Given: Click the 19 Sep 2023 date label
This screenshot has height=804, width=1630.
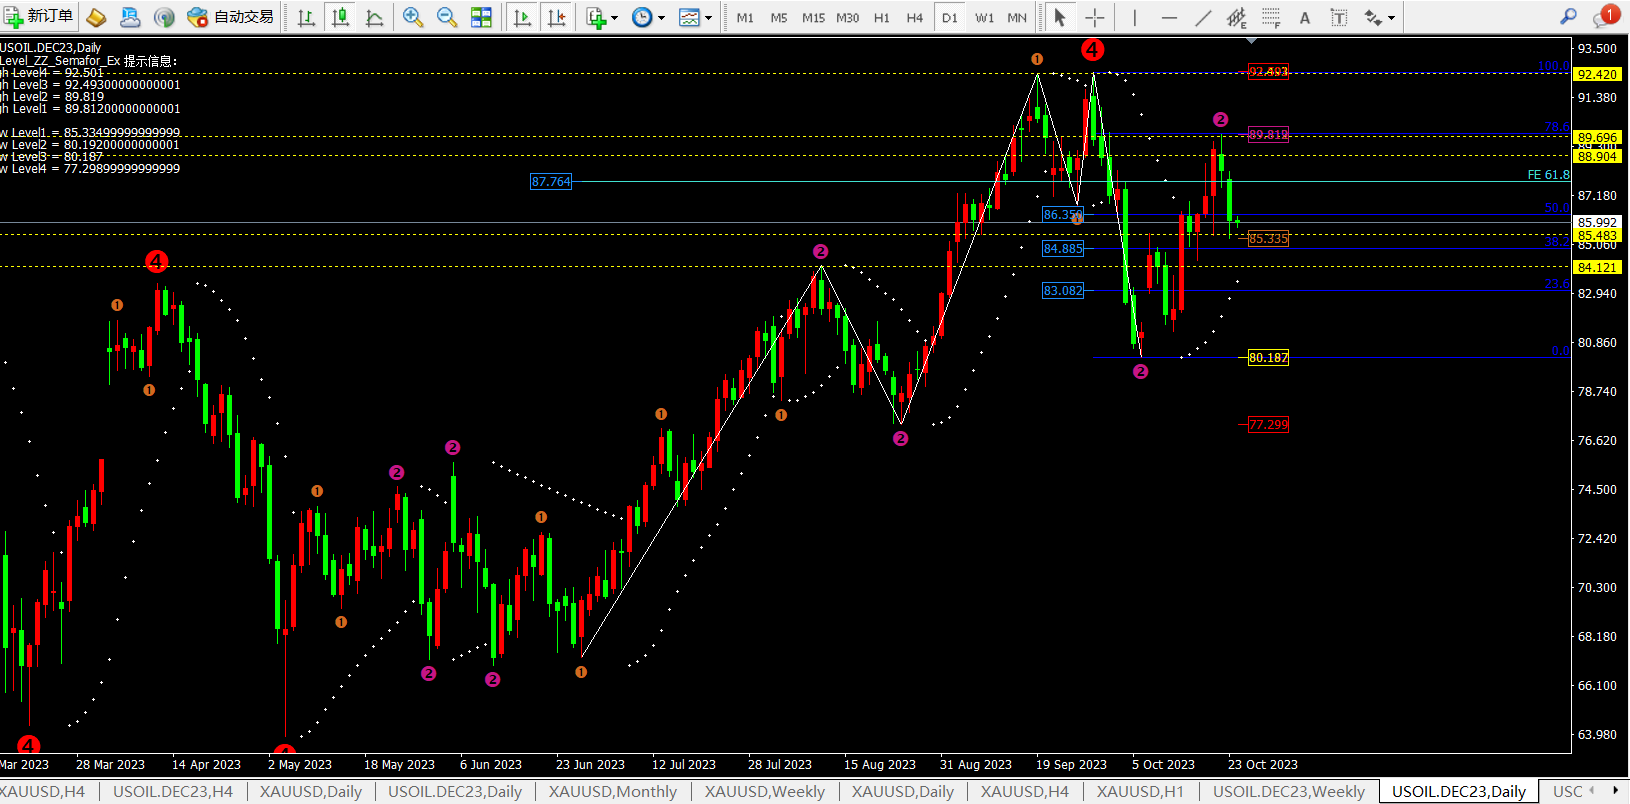Looking at the screenshot, I should (x=1071, y=764).
